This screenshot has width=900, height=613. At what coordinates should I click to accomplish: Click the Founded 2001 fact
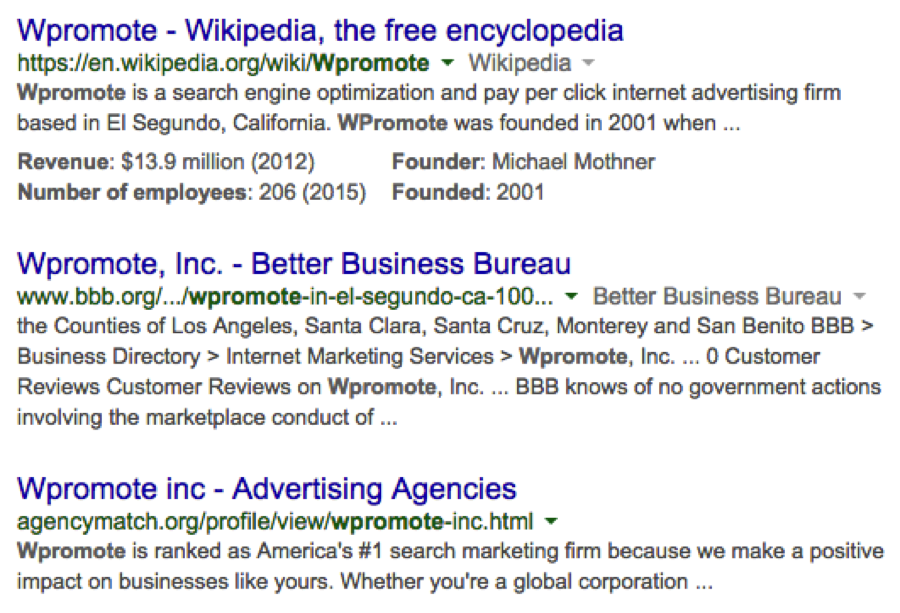tap(468, 192)
